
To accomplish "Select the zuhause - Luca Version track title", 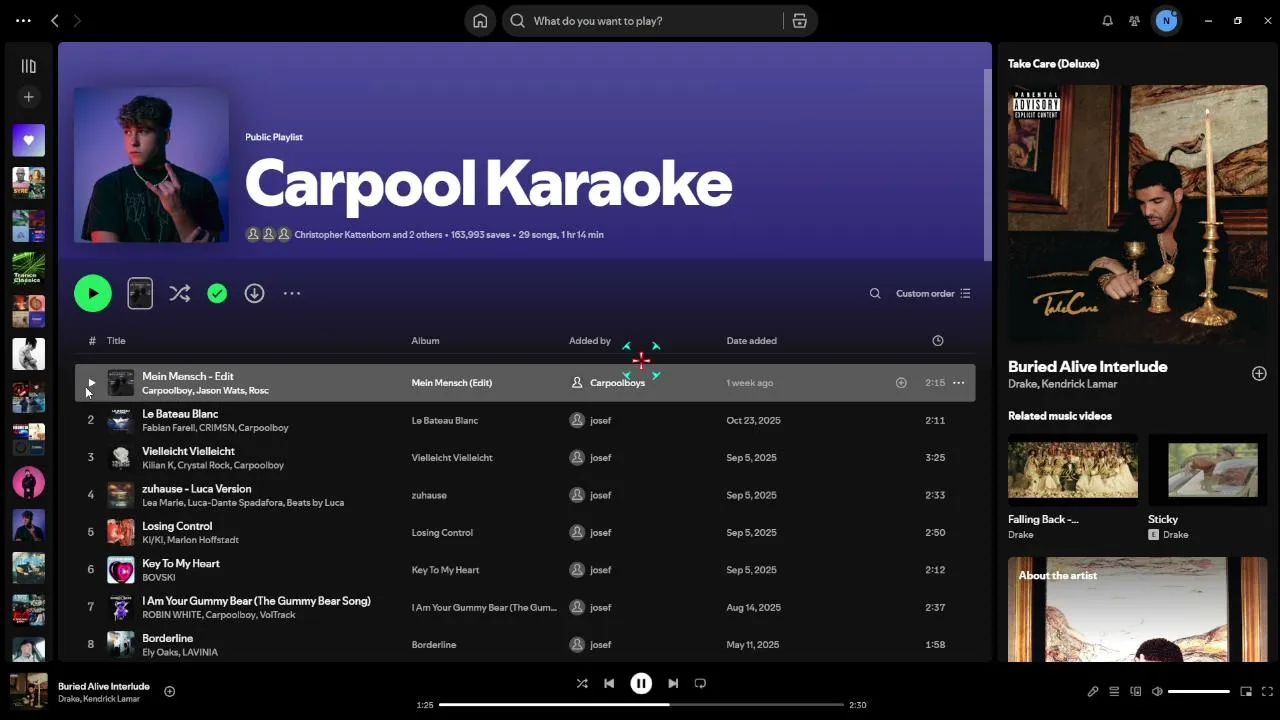I will pos(197,489).
